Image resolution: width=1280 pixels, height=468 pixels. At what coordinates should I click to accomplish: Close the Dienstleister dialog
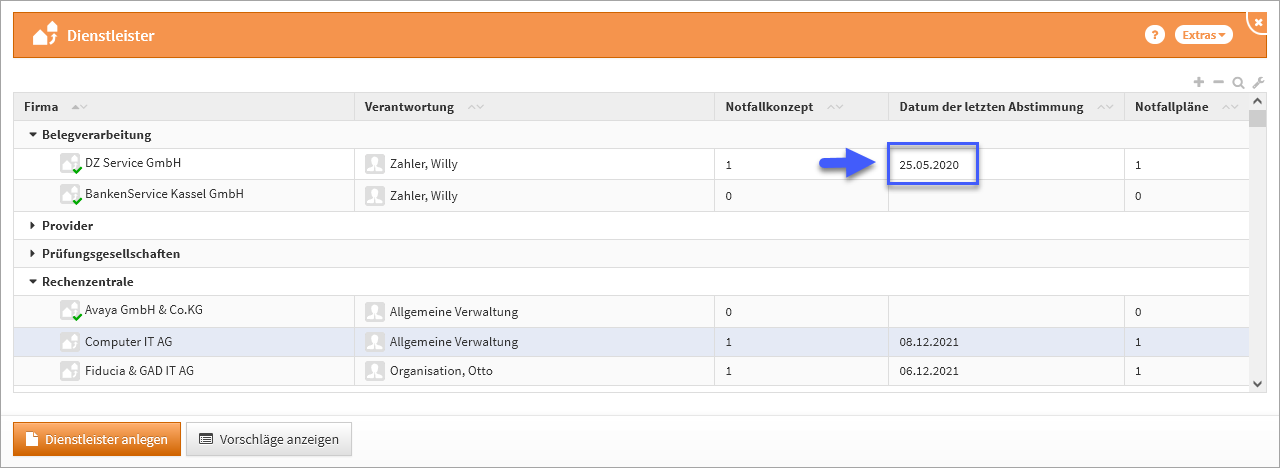pos(1258,20)
